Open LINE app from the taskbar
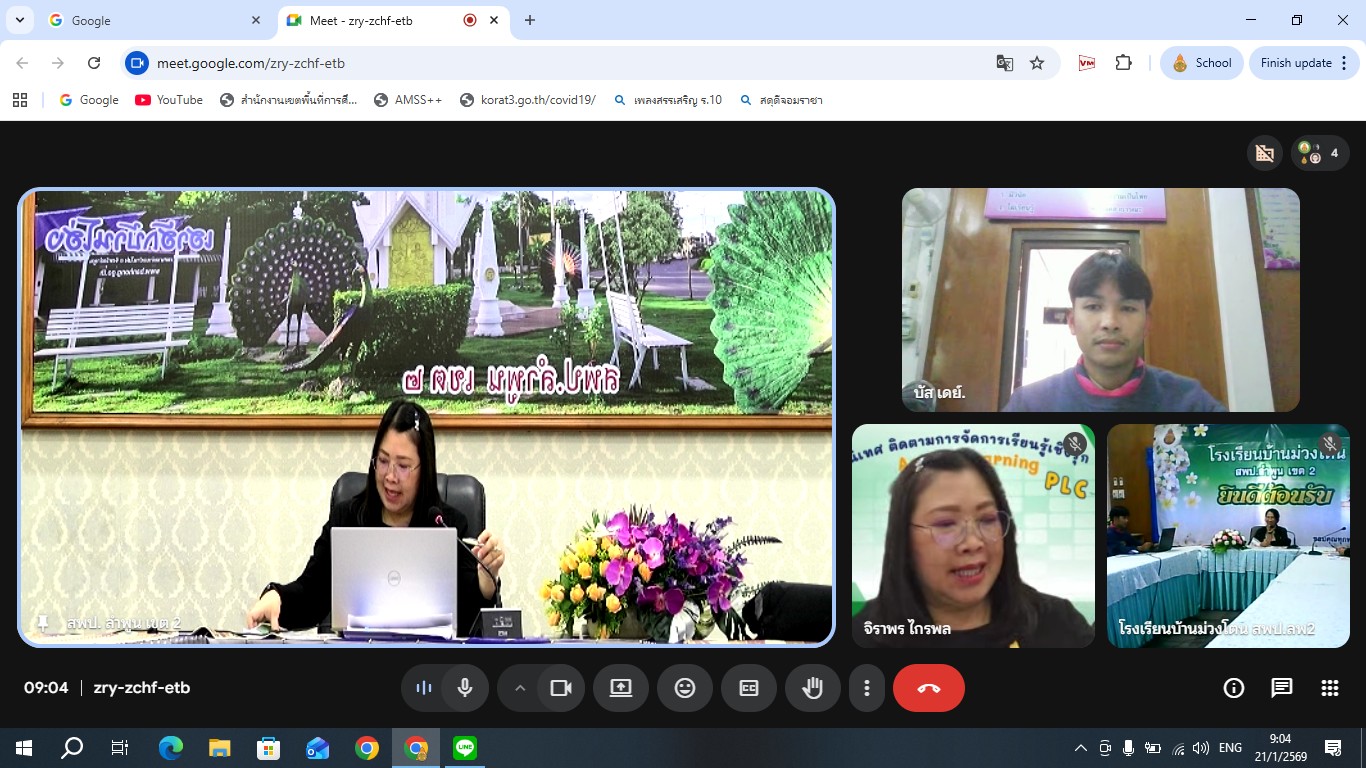1366x768 pixels. pos(464,748)
